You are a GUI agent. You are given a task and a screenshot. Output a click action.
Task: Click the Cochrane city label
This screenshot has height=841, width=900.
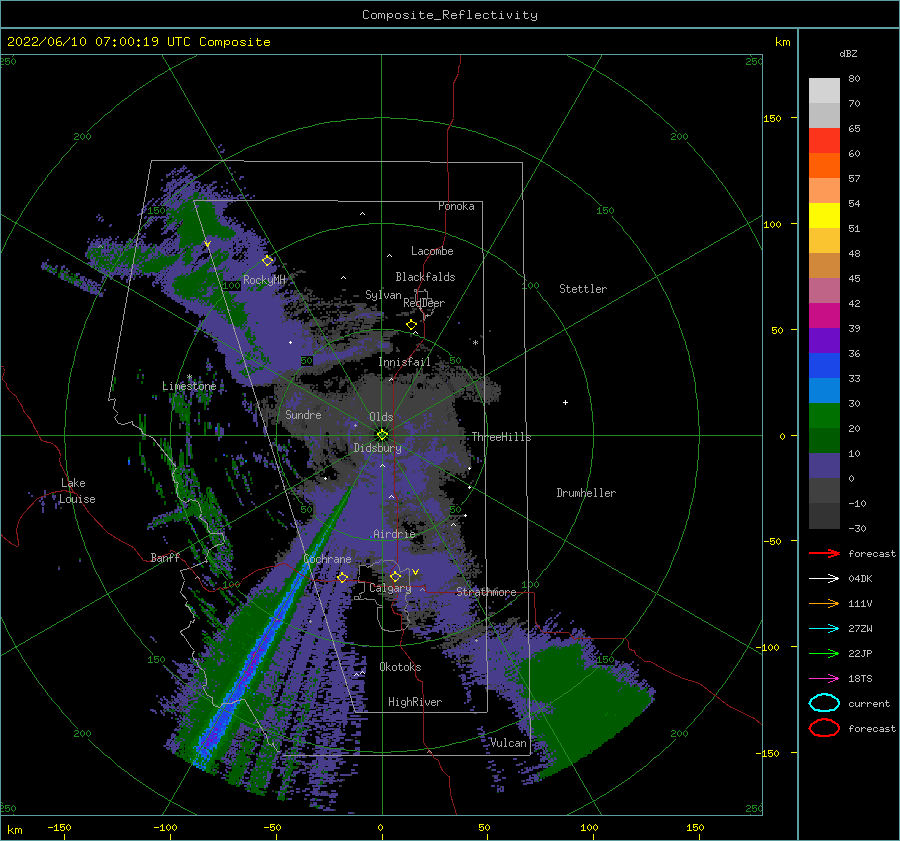327,559
